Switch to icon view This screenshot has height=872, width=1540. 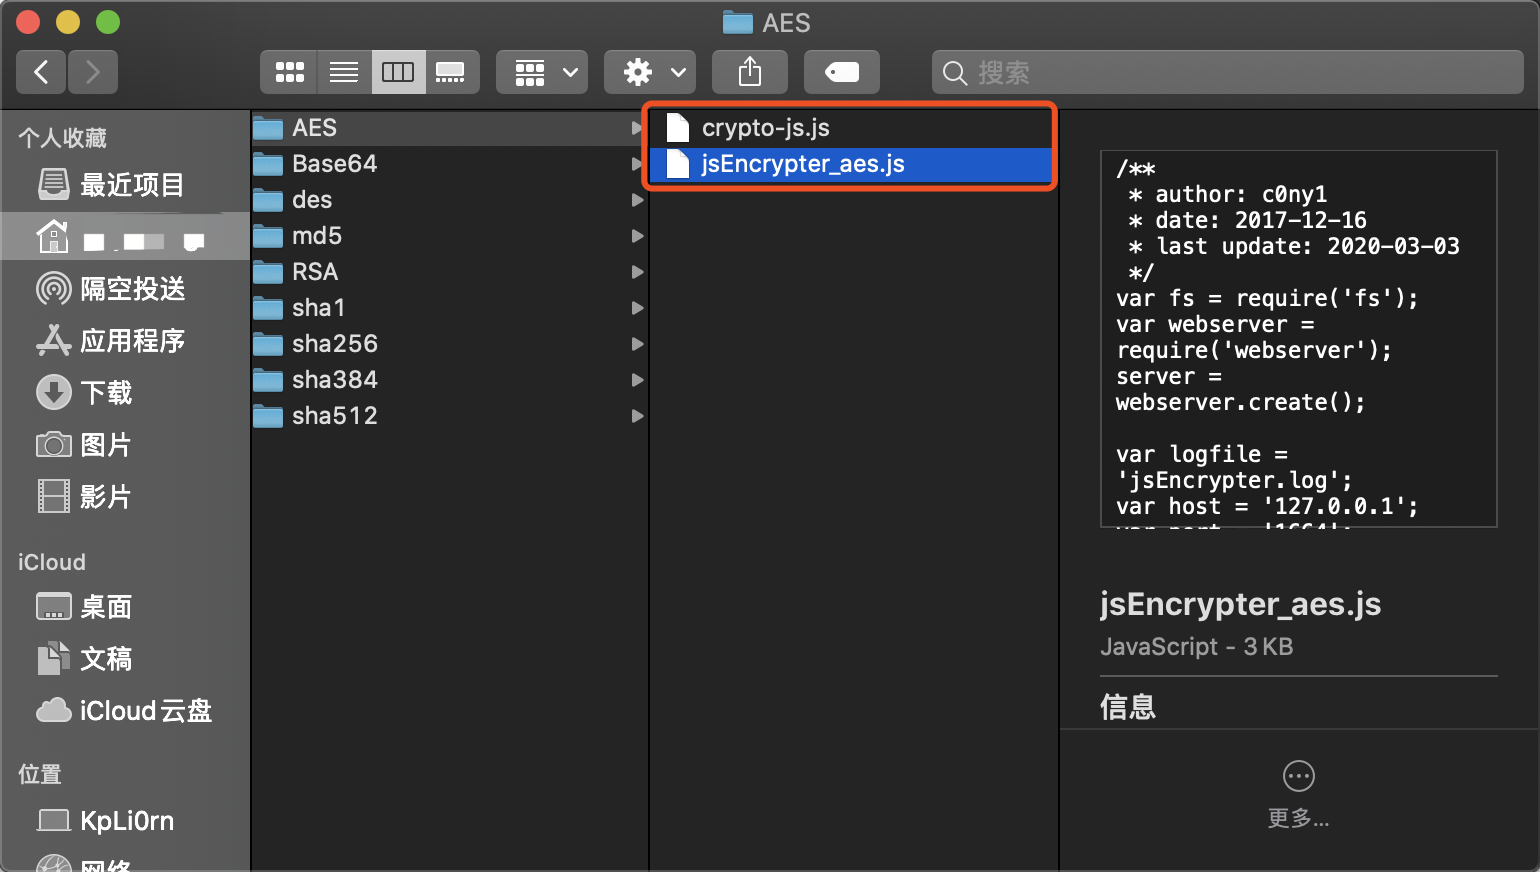[289, 72]
